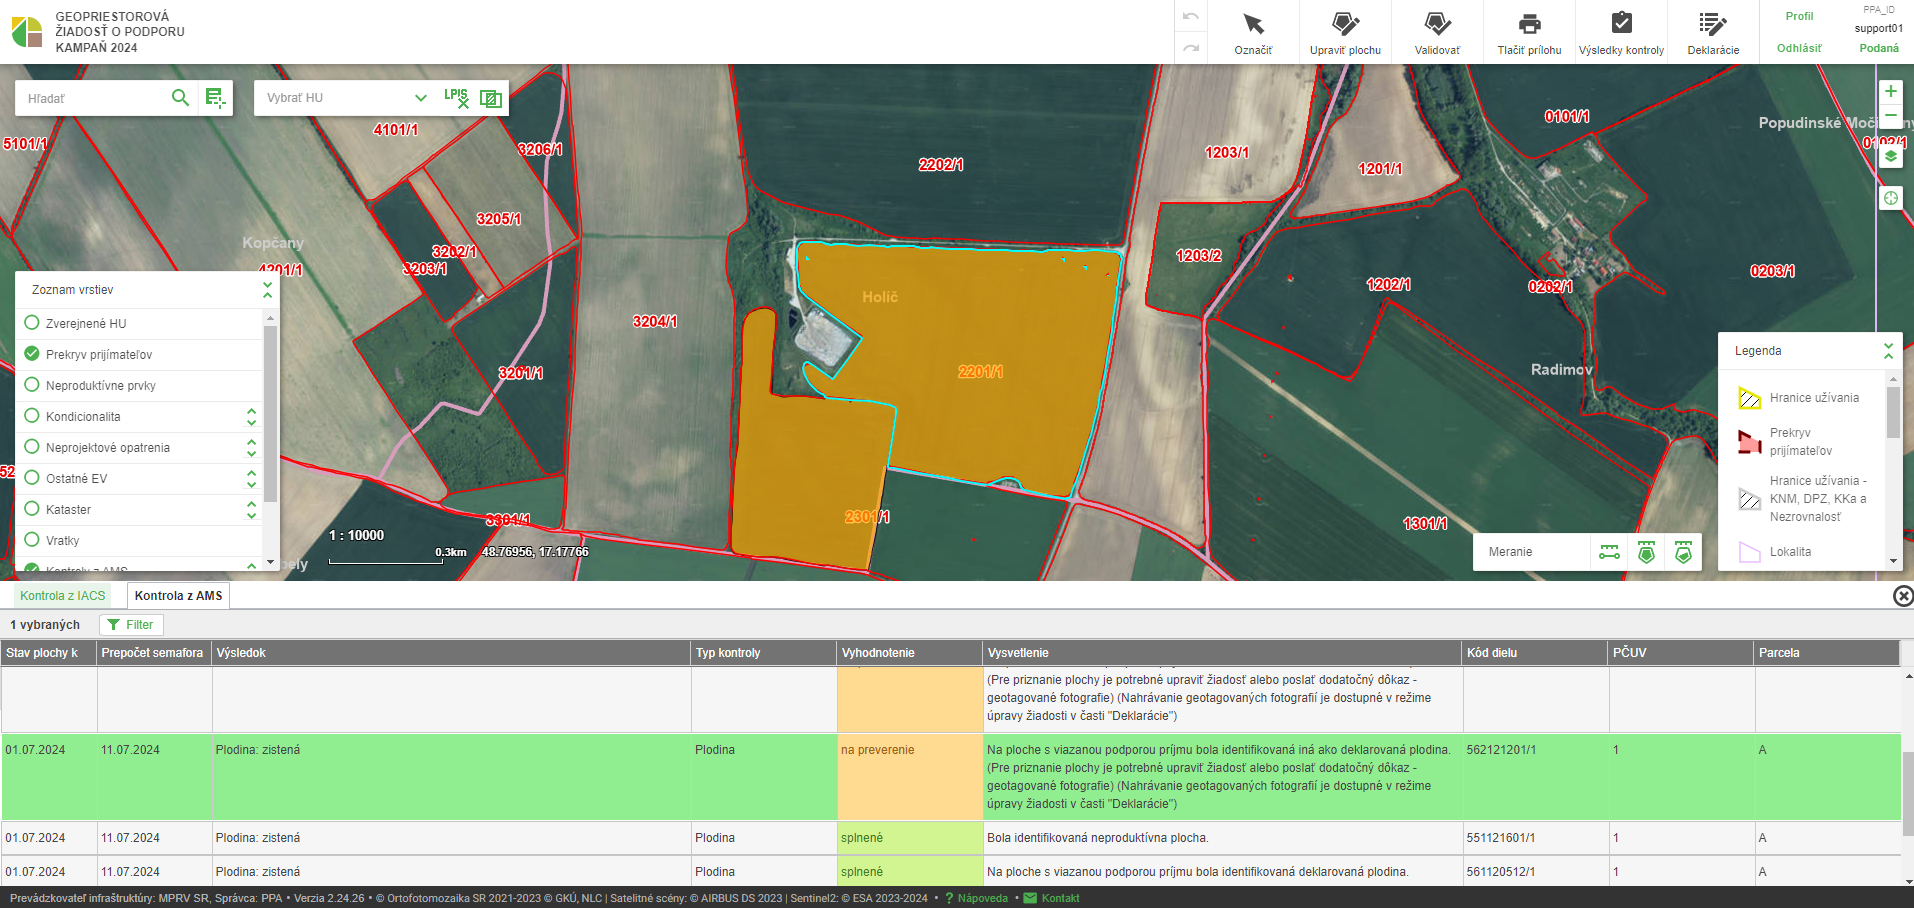Image resolution: width=1914 pixels, height=908 pixels.
Task: Select the partial area measuring tool
Action: click(1683, 552)
